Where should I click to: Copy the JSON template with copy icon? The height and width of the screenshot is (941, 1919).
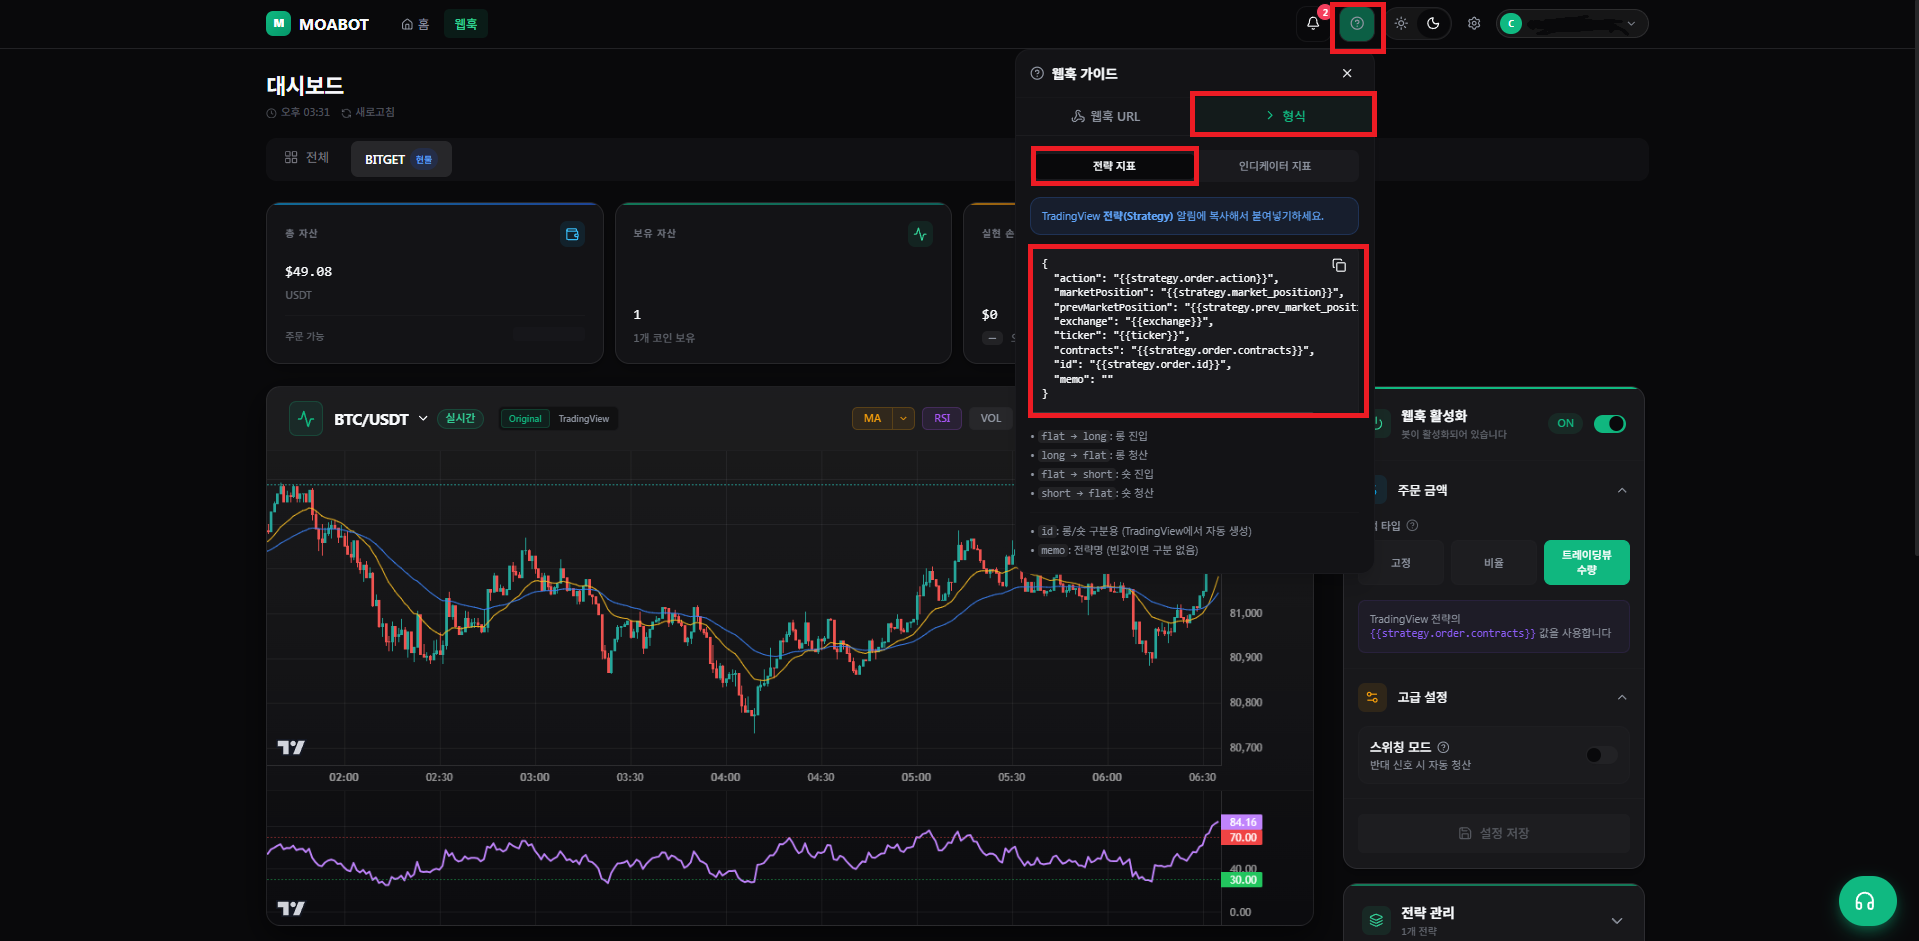pos(1339,265)
